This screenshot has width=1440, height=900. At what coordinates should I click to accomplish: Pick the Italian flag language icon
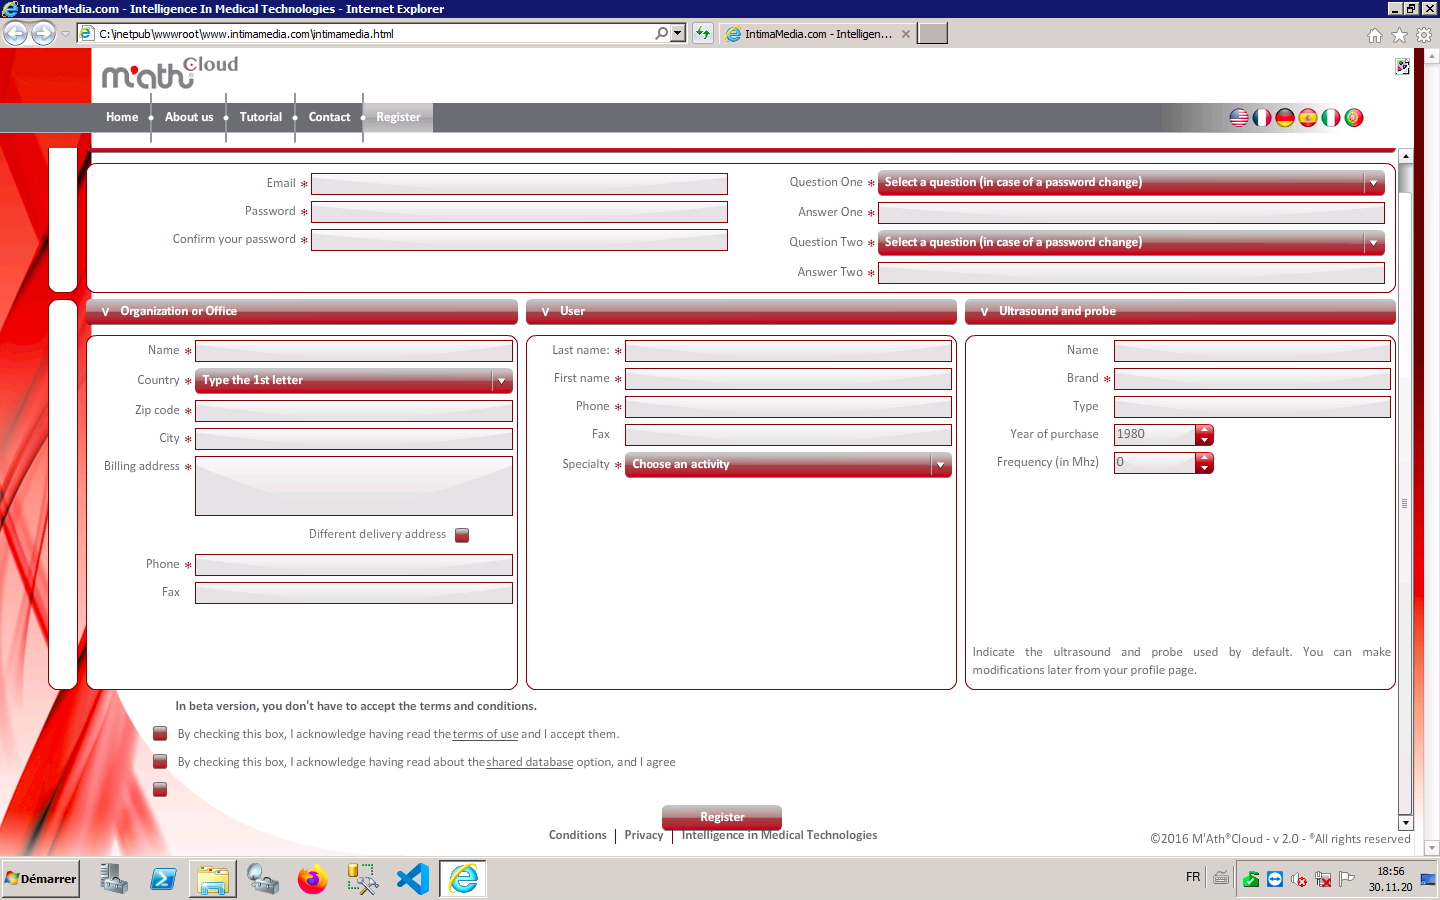tap(1331, 118)
